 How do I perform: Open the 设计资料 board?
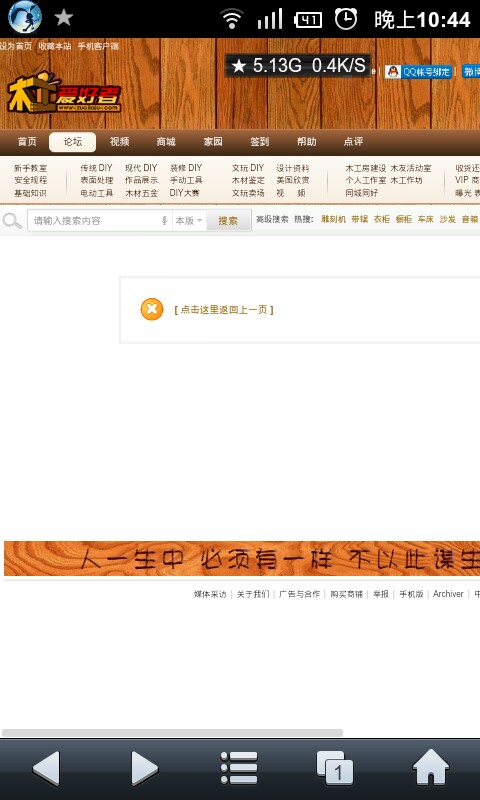(x=293, y=168)
